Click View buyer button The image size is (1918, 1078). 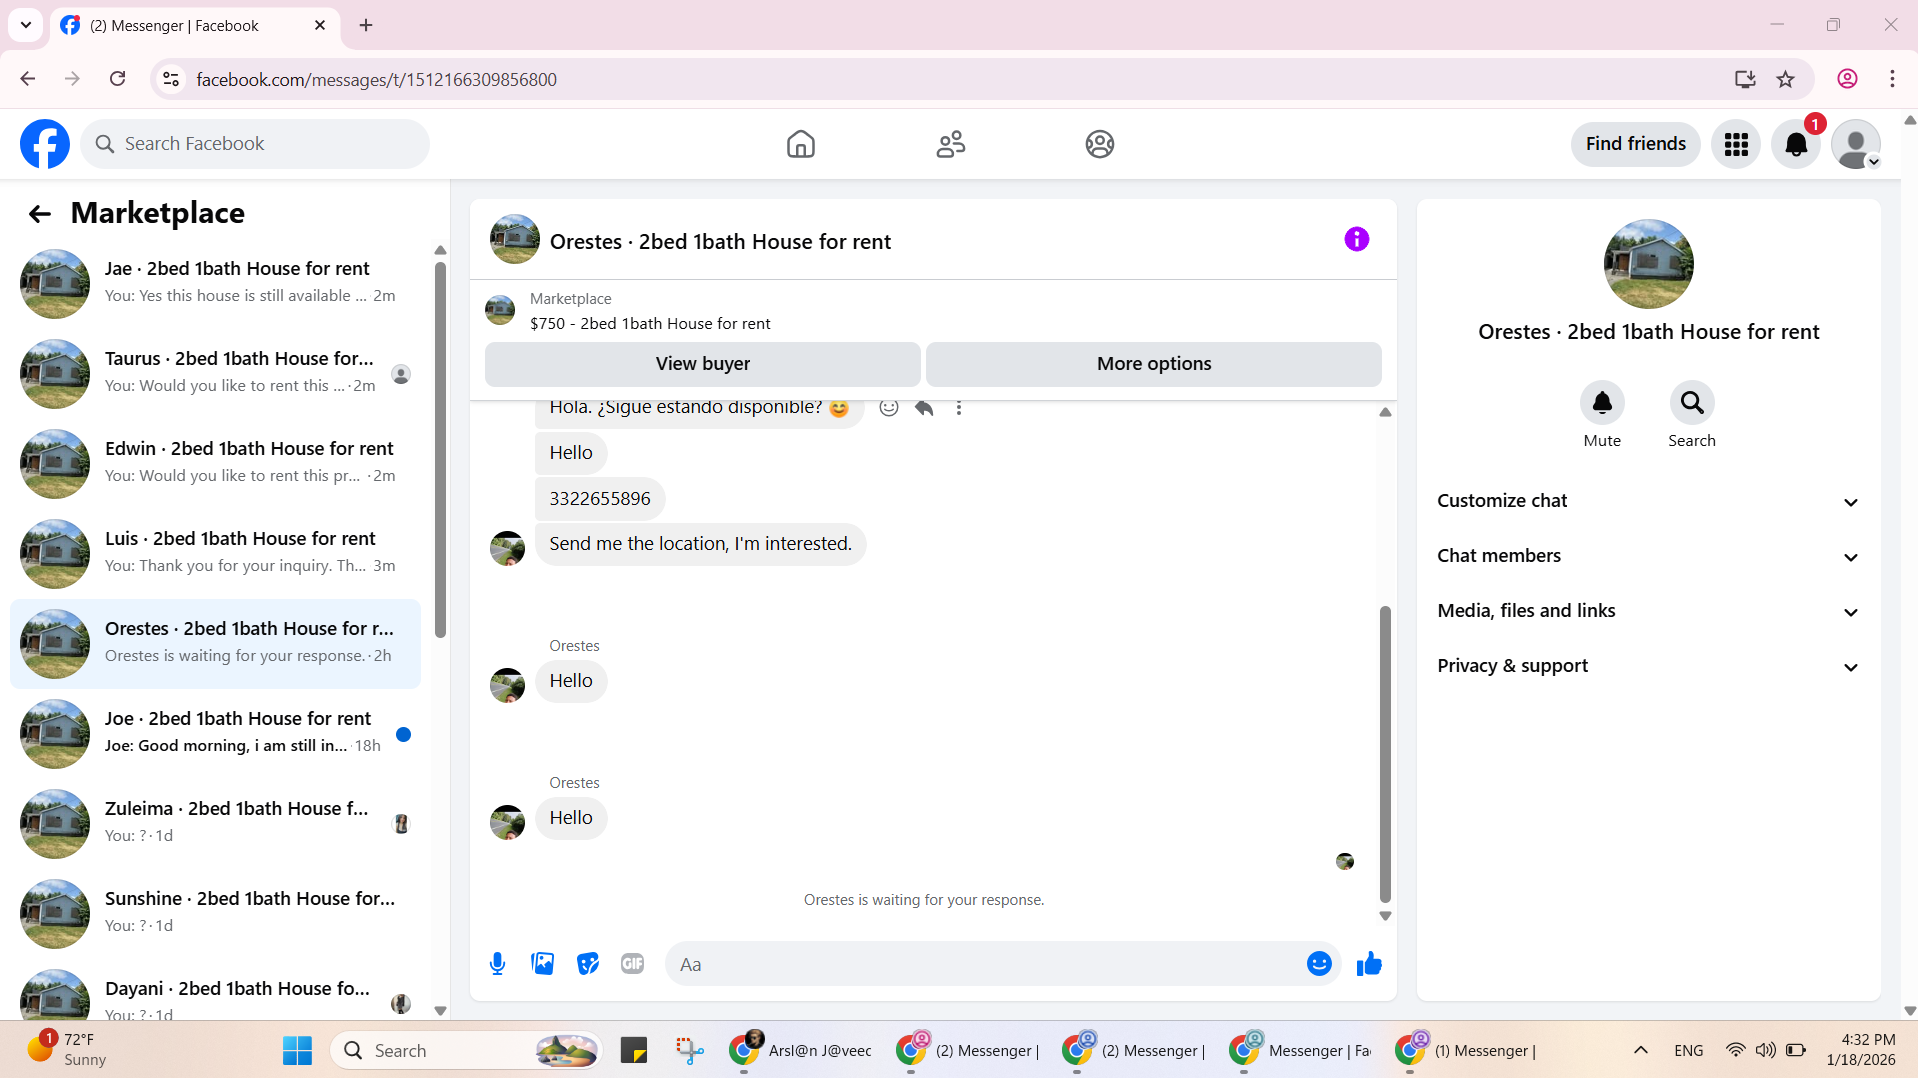coord(702,364)
